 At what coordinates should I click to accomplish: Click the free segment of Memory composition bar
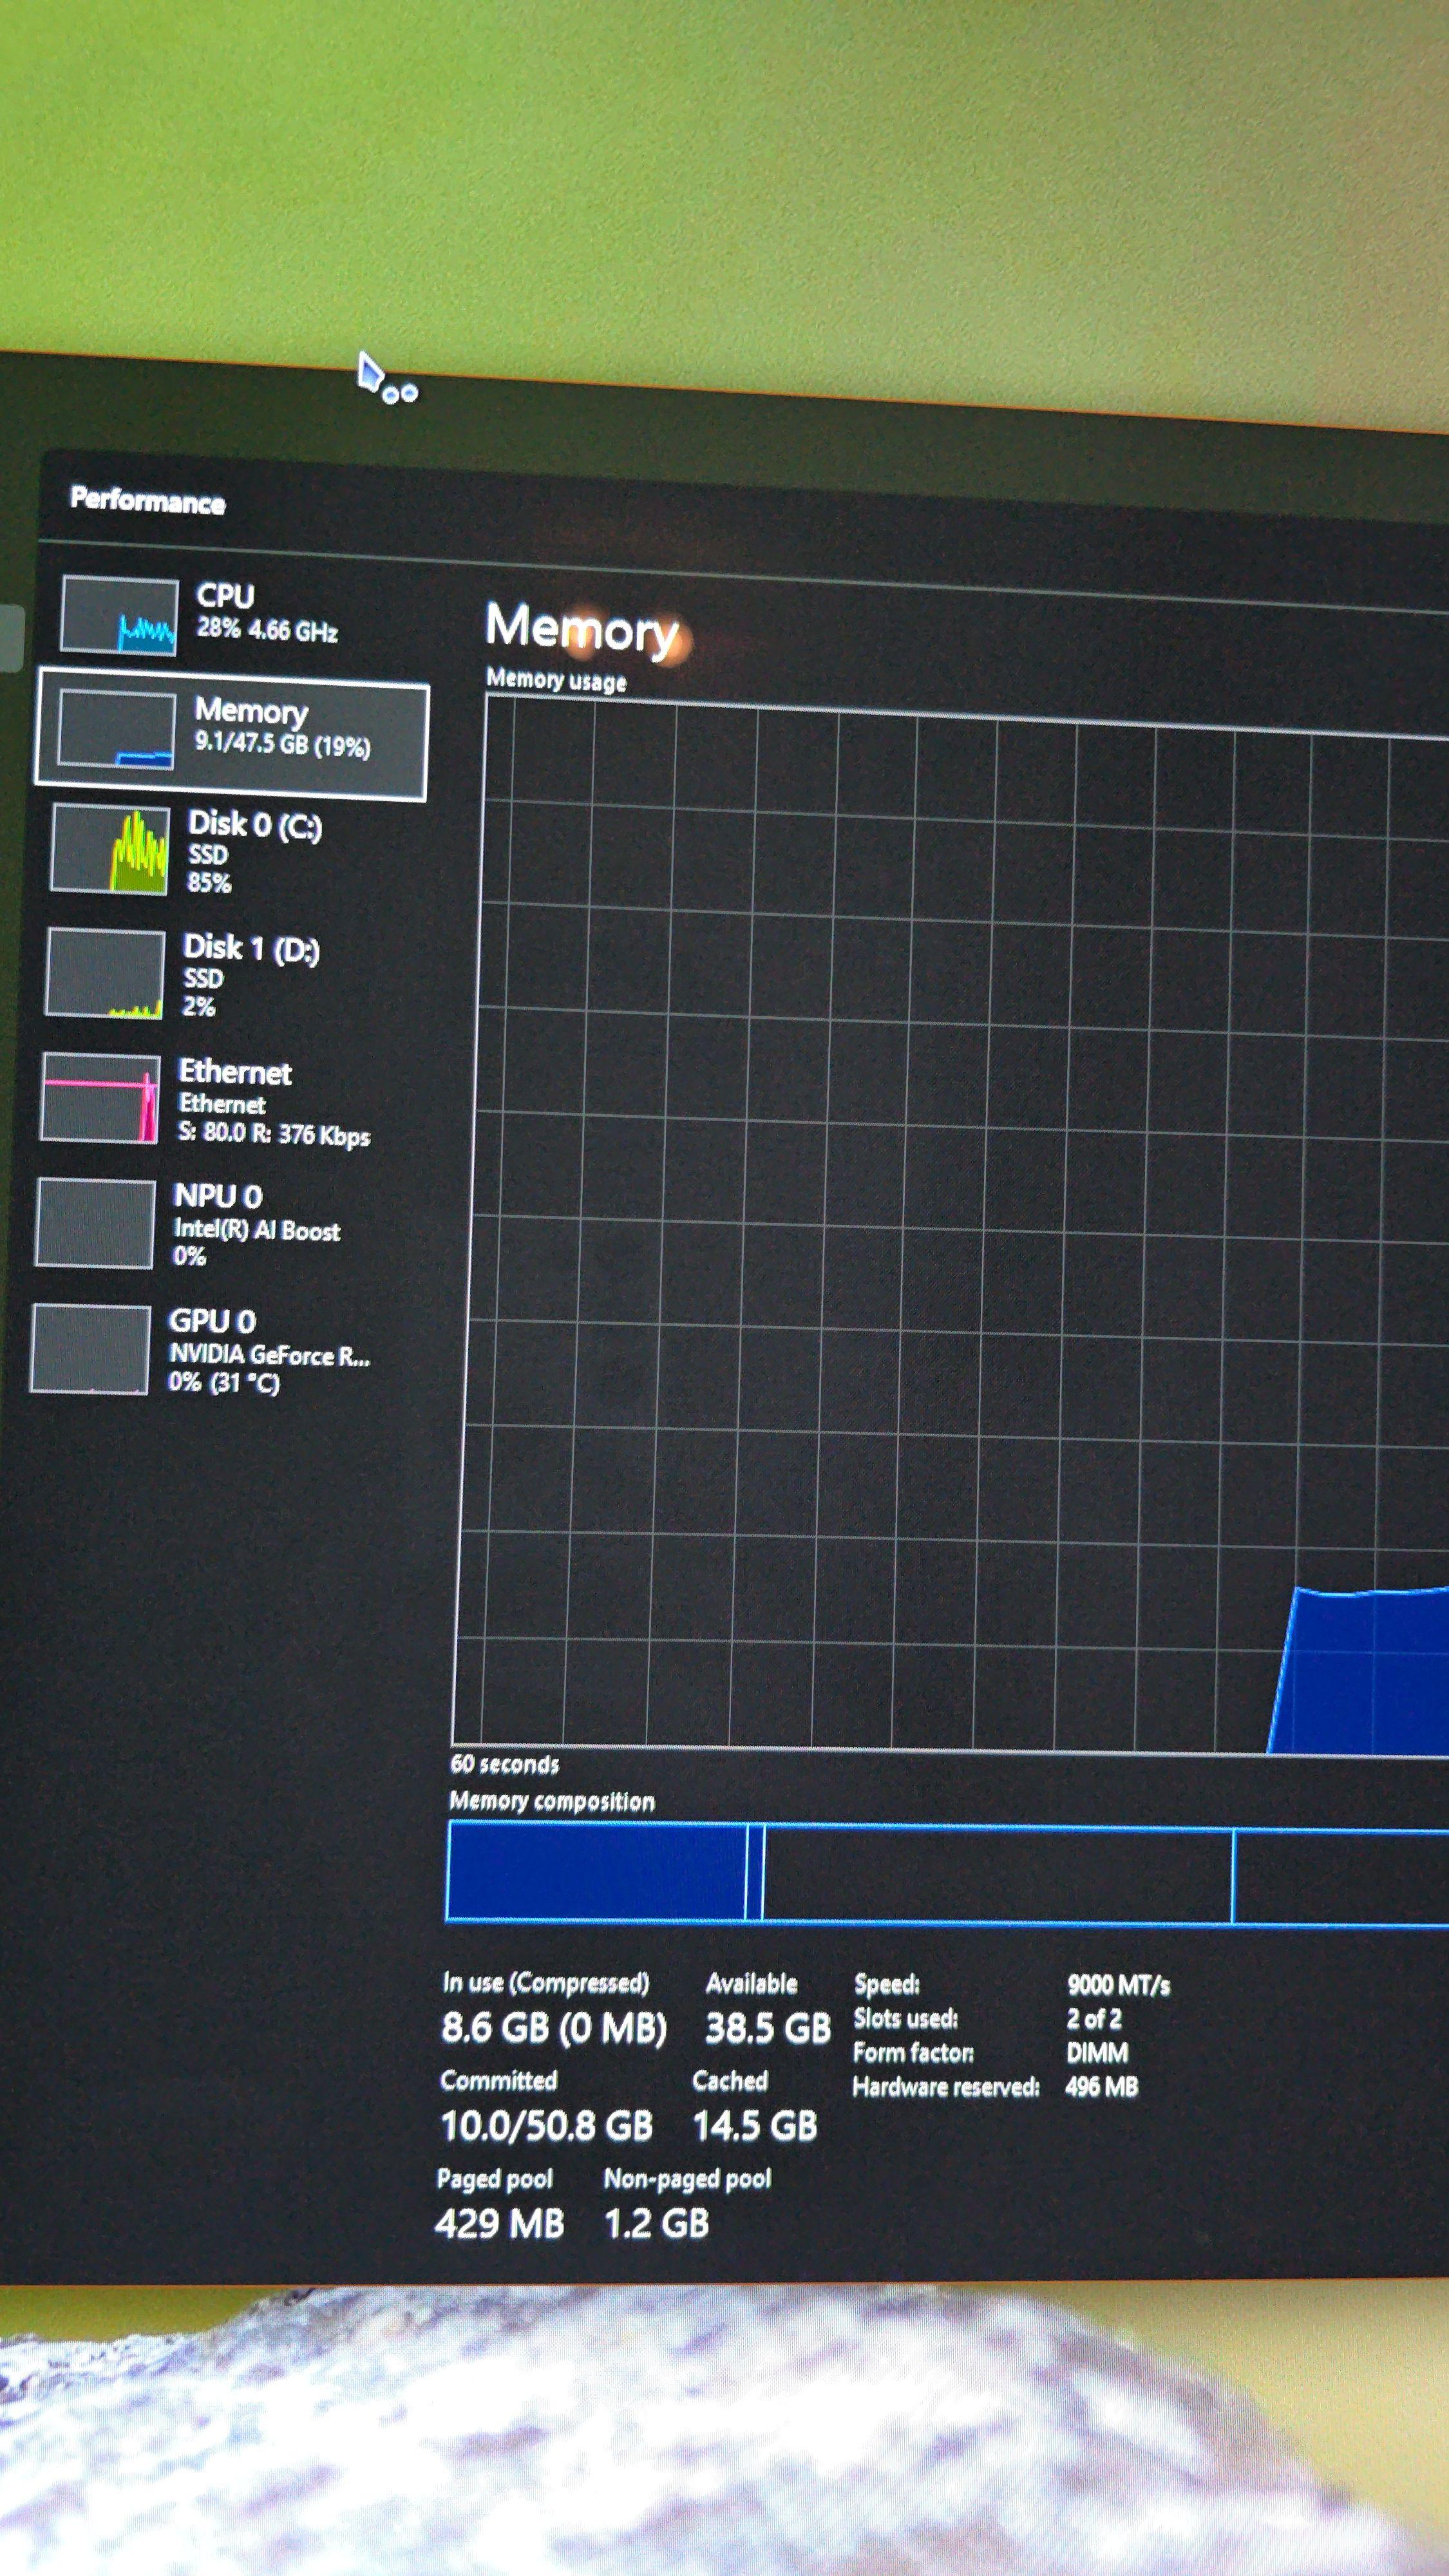pyautogui.click(x=1340, y=1878)
